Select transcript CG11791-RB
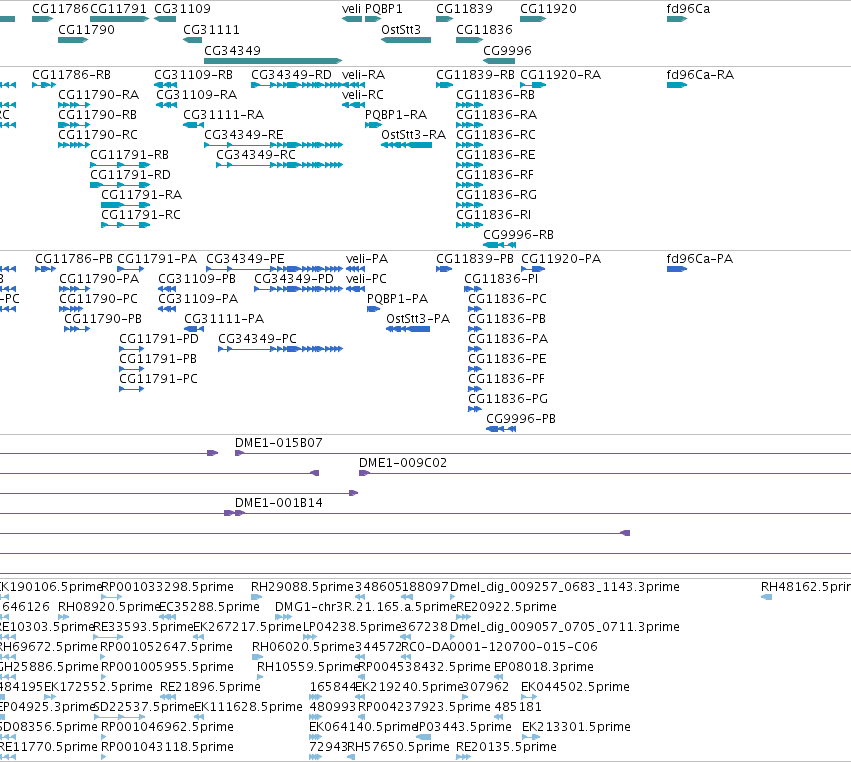Image resolution: width=851 pixels, height=762 pixels. [x=129, y=155]
